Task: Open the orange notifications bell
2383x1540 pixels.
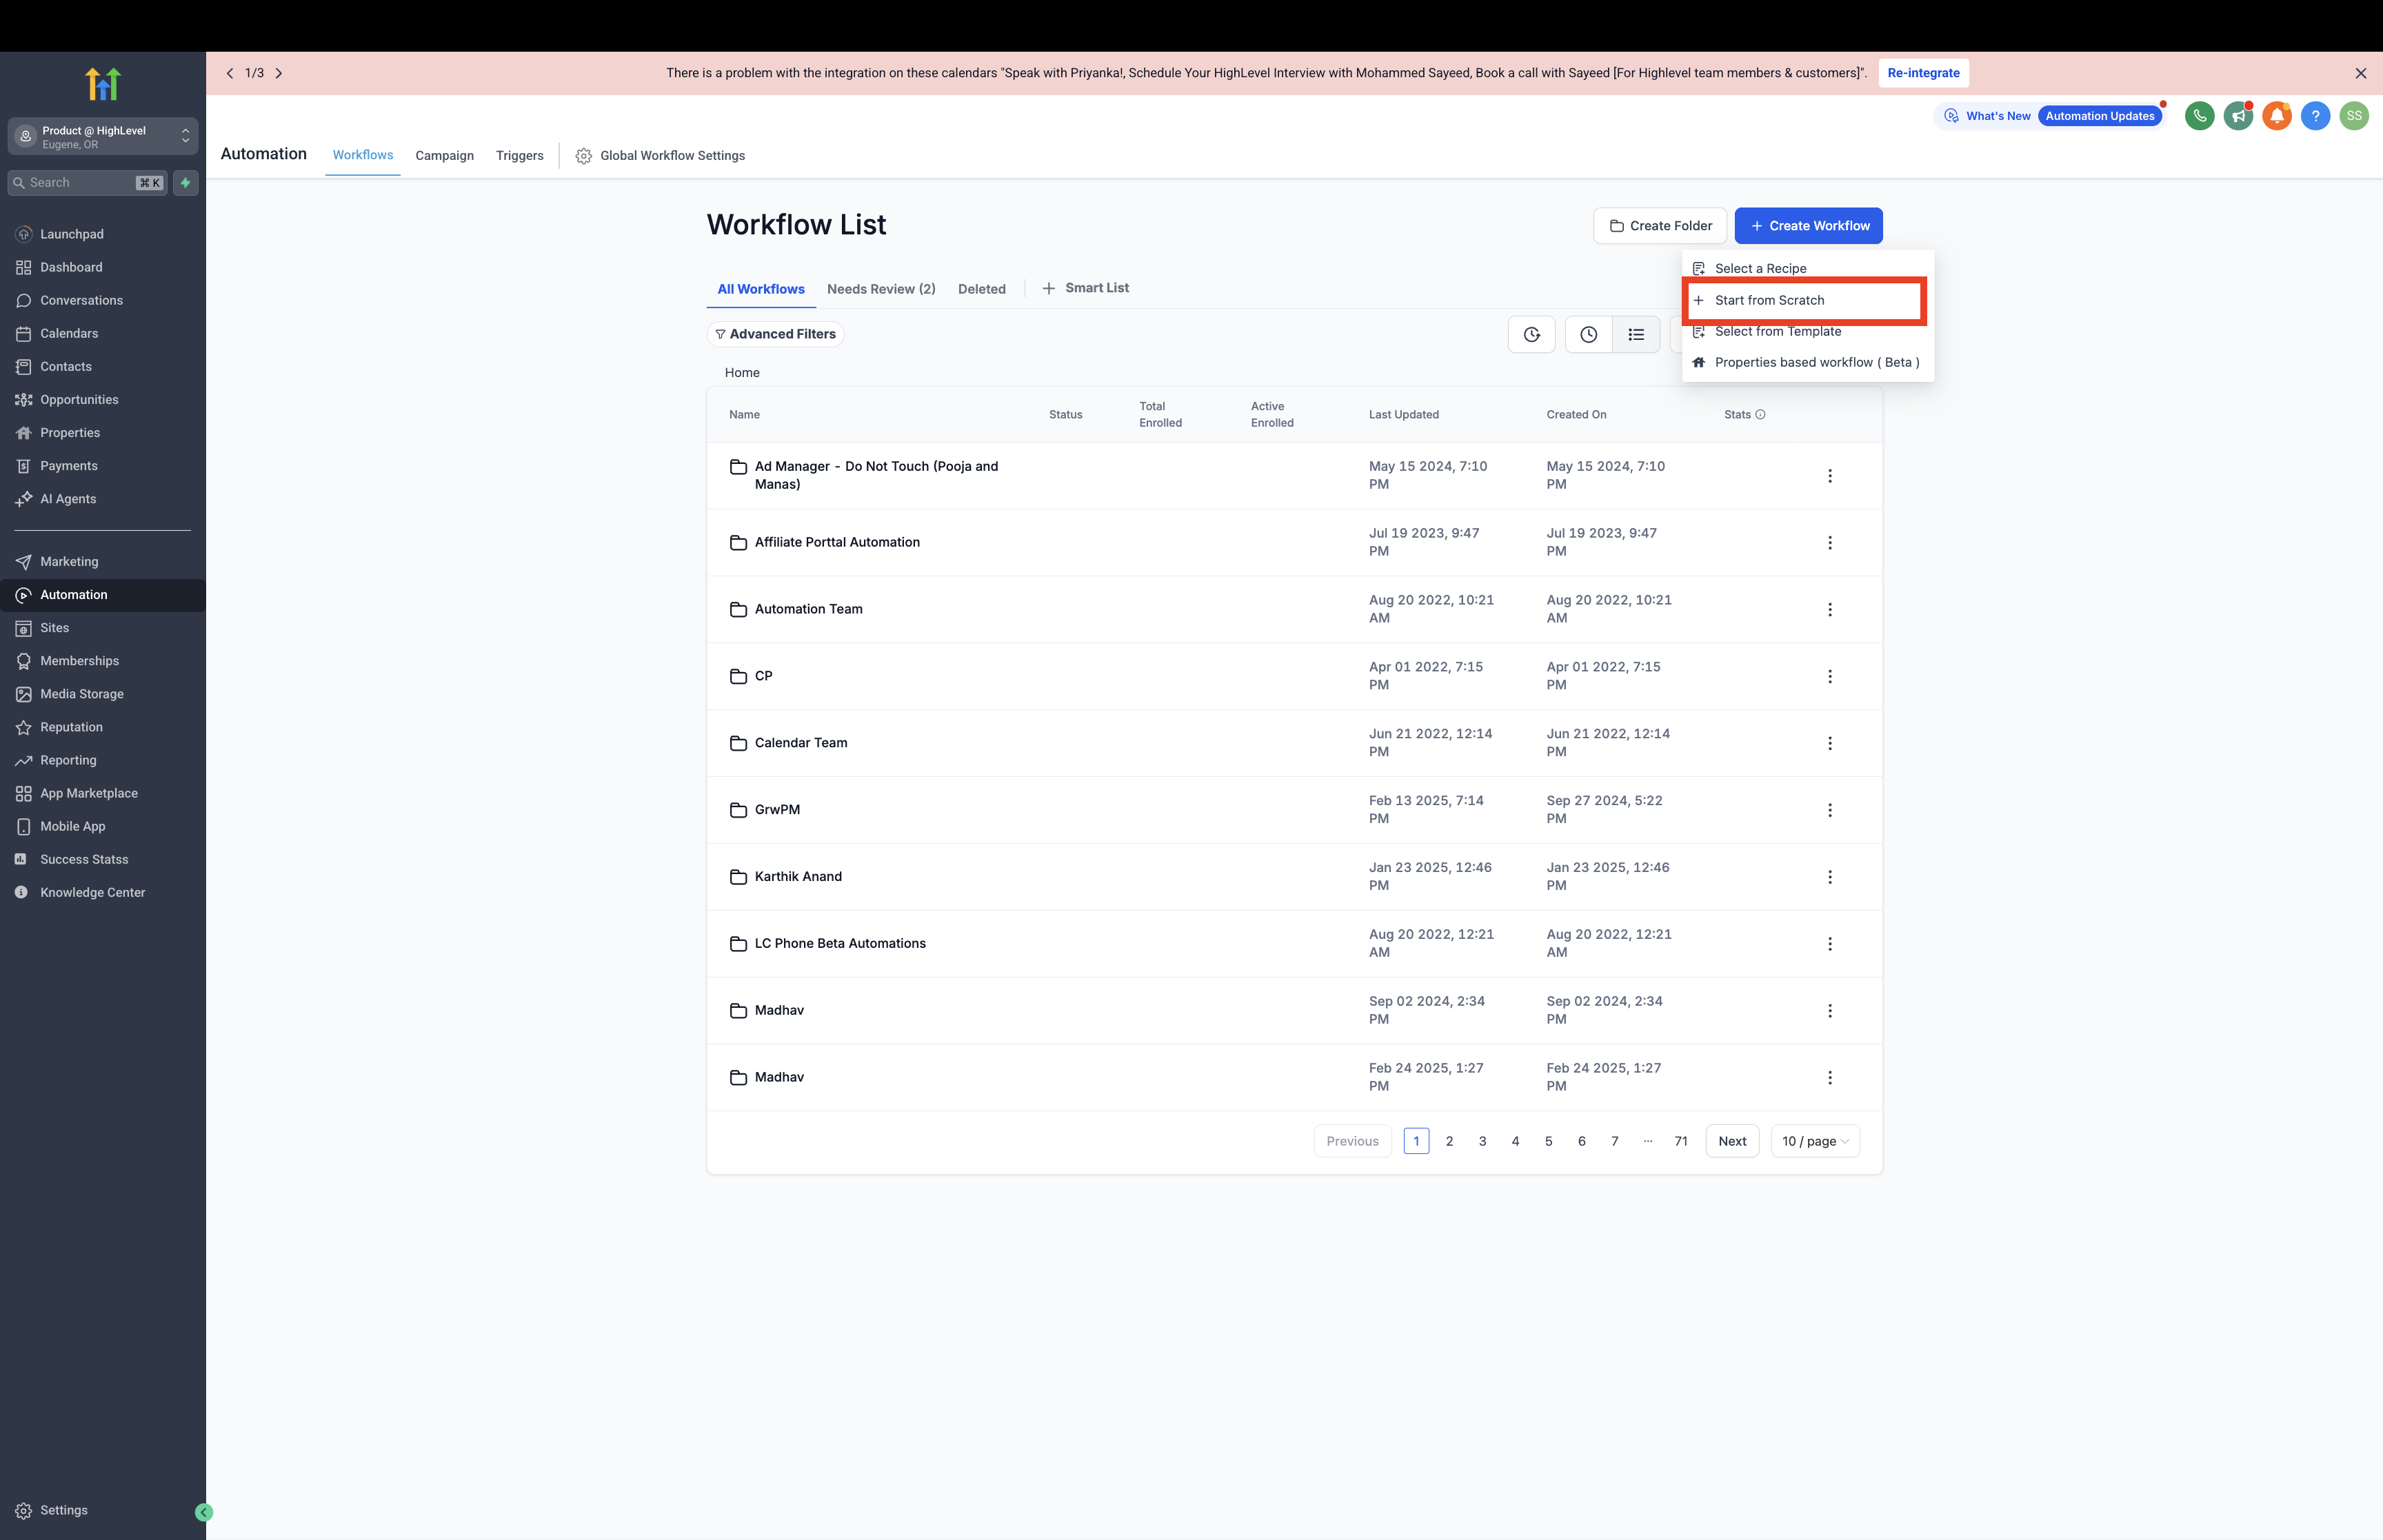Action: coord(2277,116)
